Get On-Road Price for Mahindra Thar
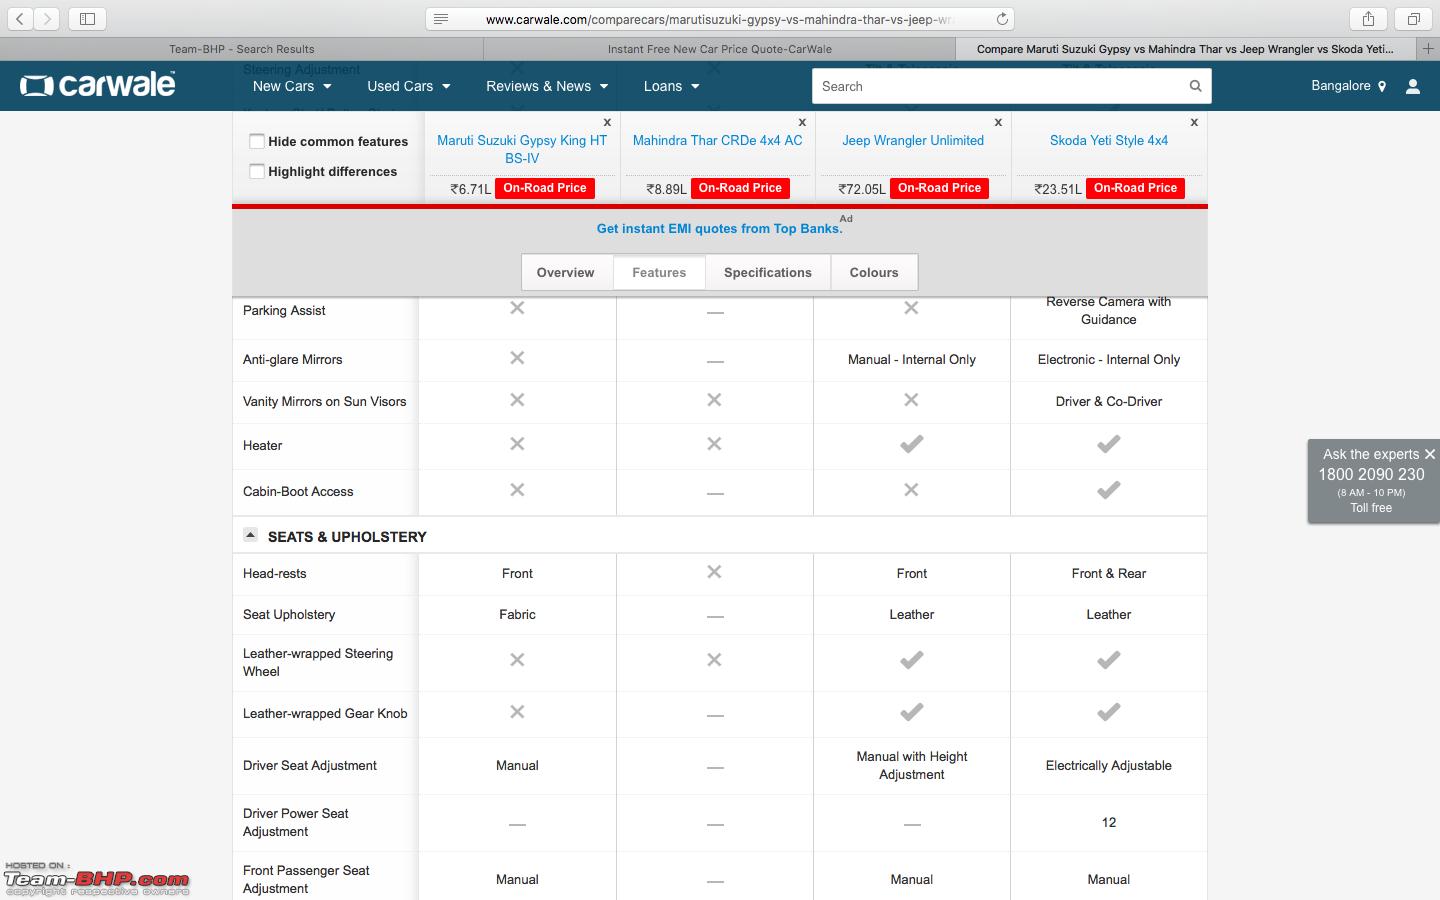 click(x=740, y=188)
